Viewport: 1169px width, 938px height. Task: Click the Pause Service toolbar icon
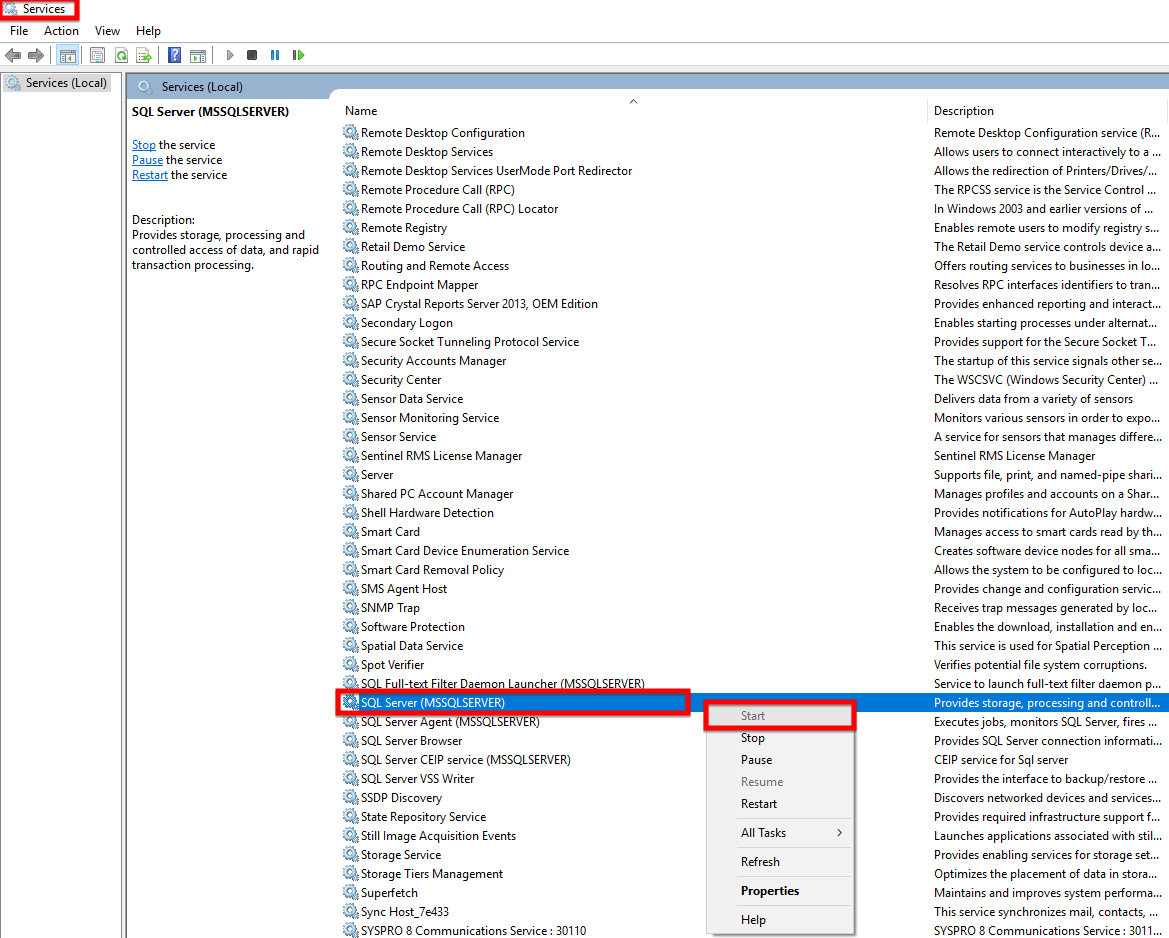(275, 55)
